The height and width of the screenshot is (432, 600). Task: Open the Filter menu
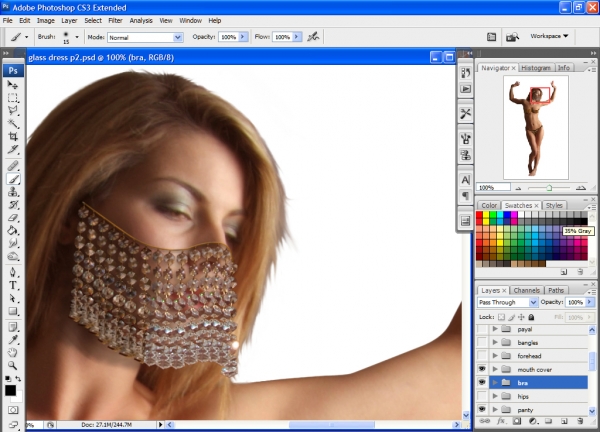(115, 21)
